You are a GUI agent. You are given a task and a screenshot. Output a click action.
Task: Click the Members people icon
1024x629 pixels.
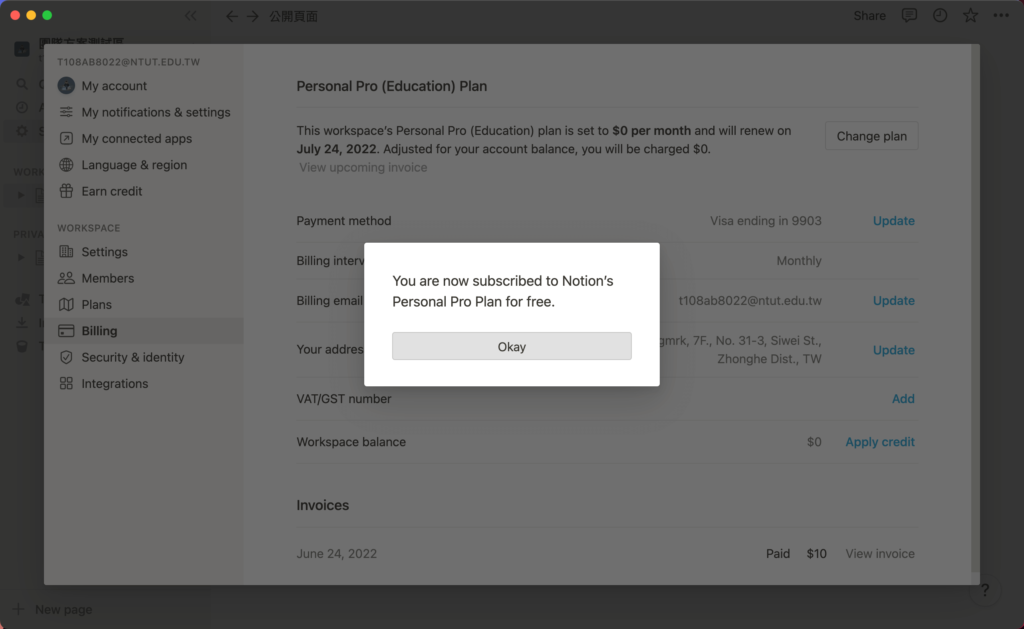click(x=66, y=278)
